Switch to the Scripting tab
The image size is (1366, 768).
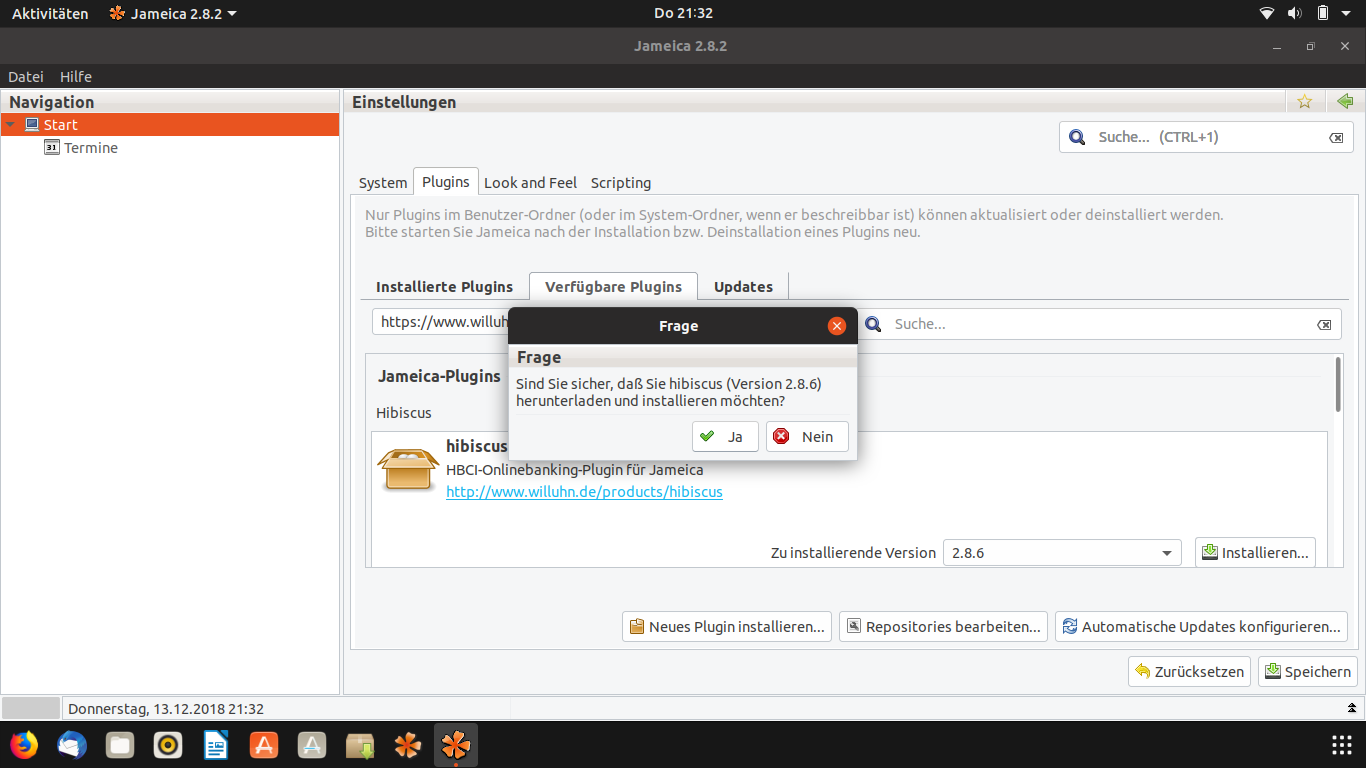[621, 183]
